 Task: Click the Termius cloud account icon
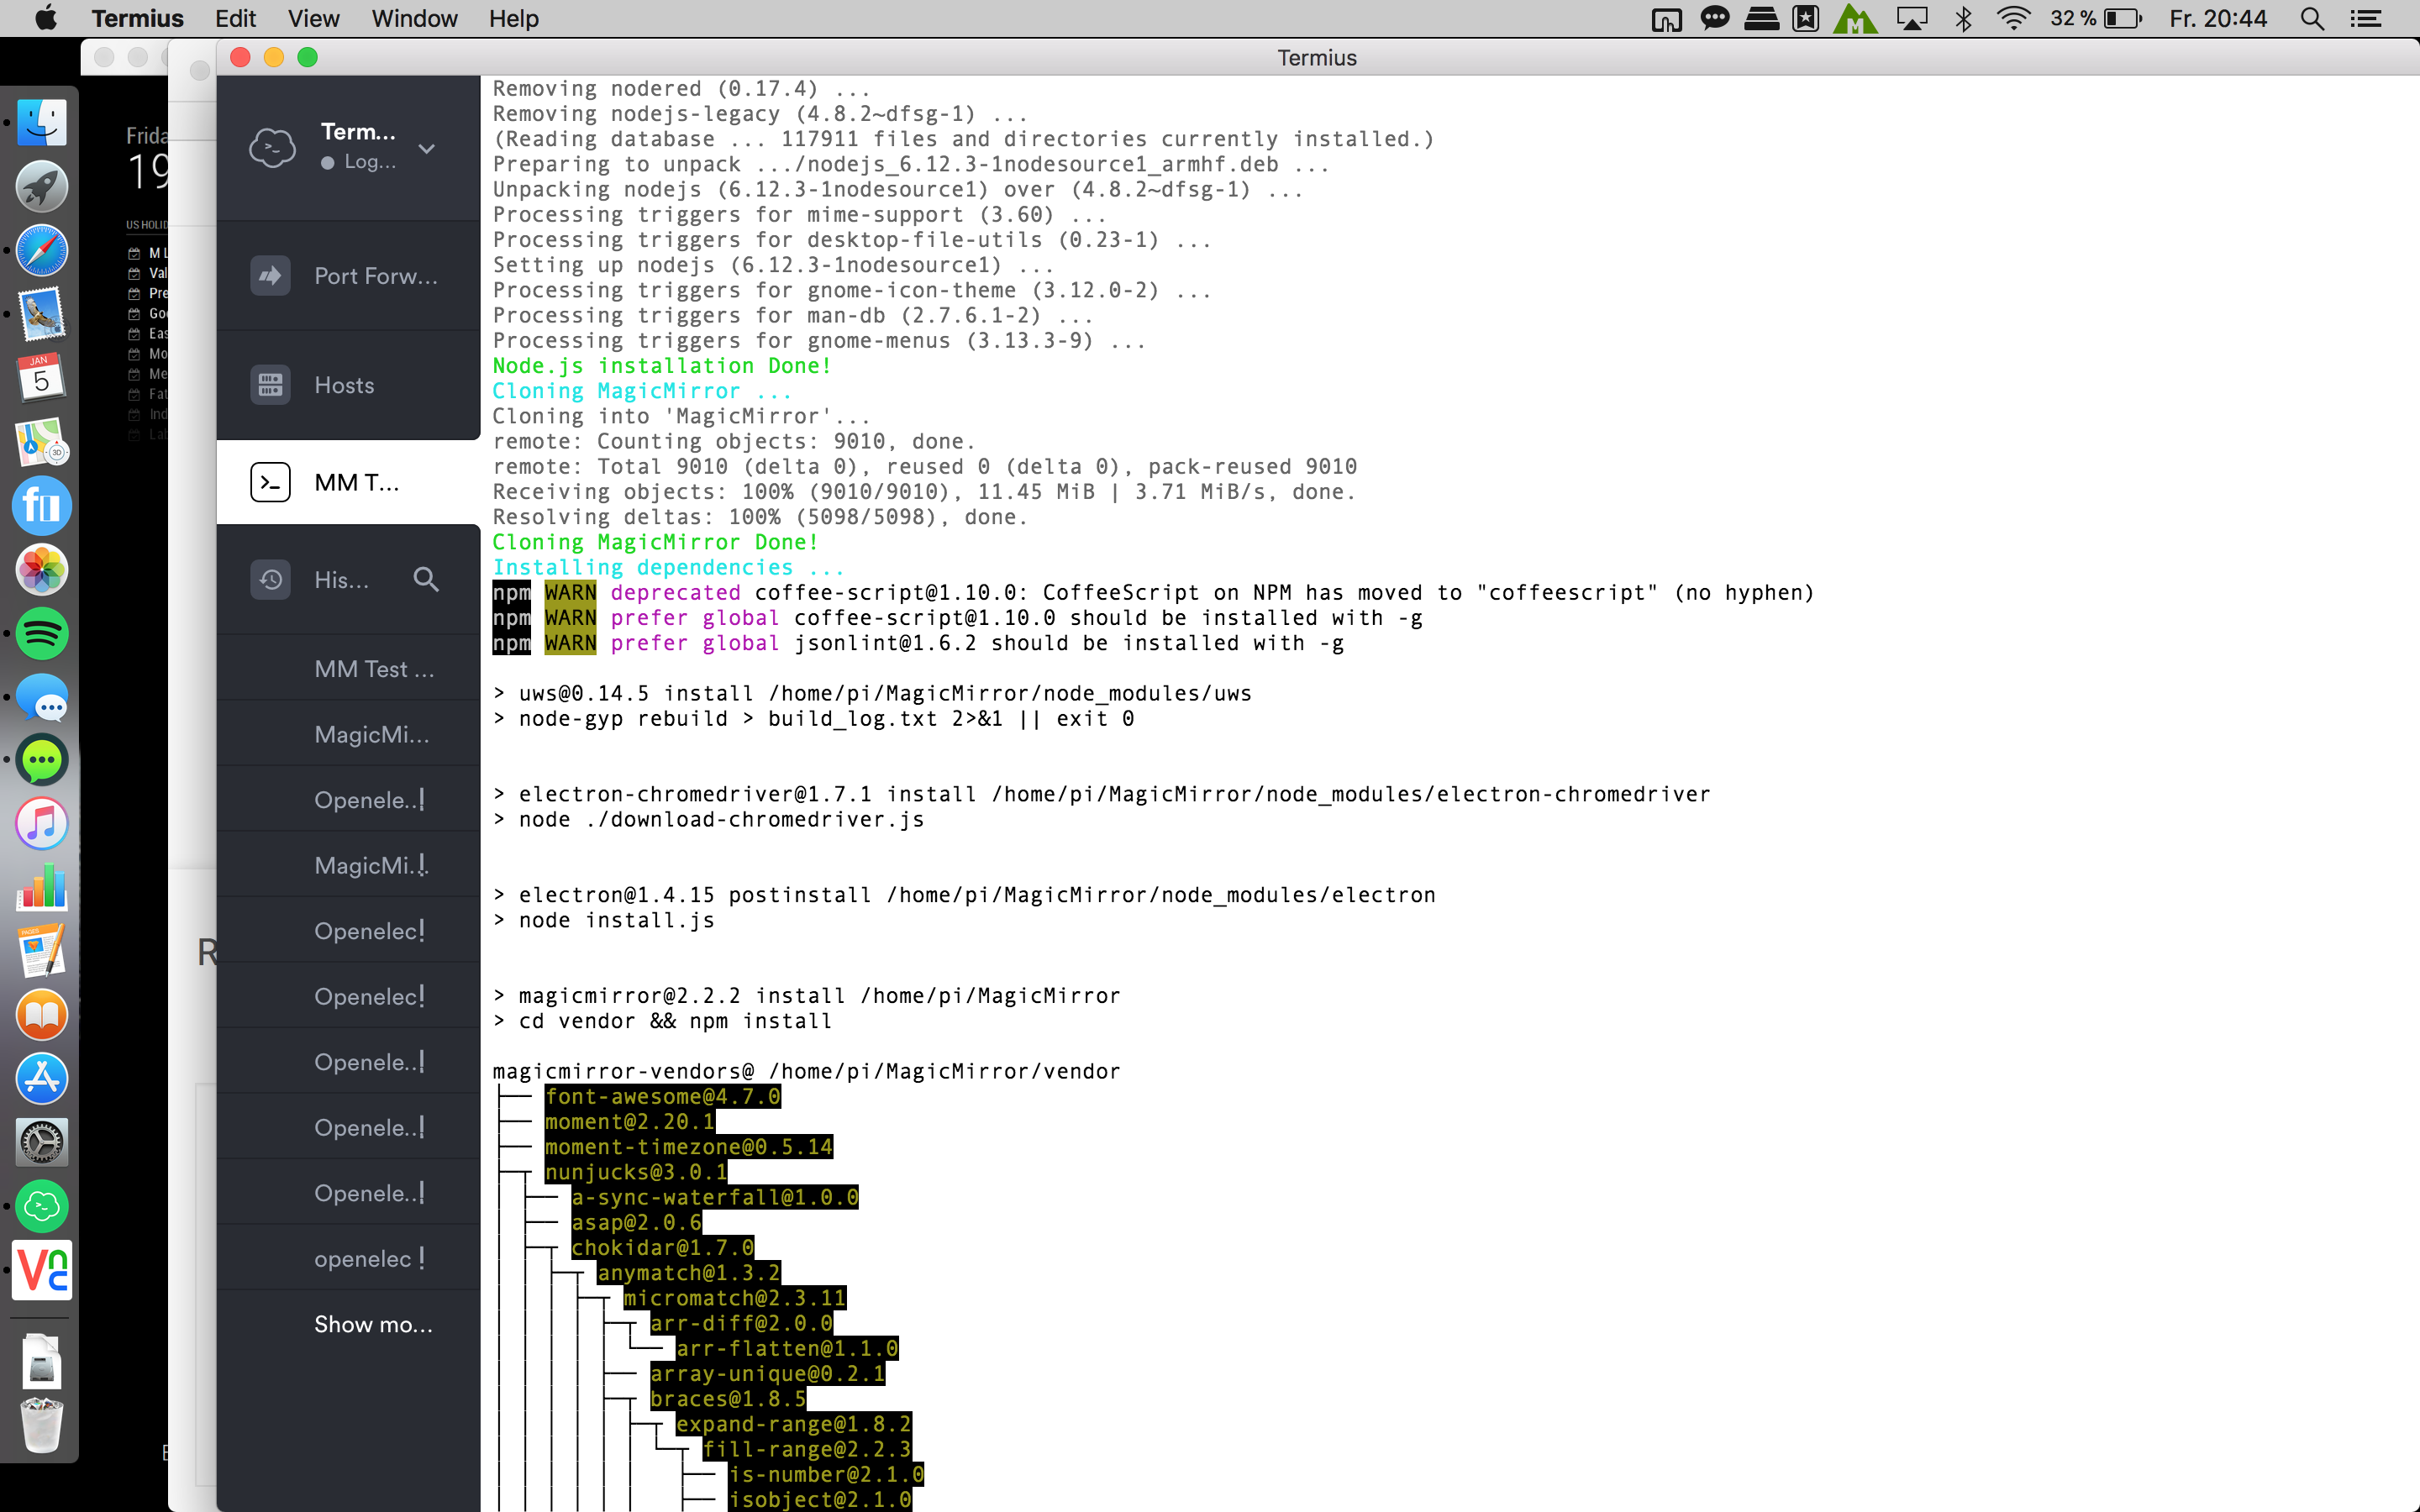click(x=272, y=147)
